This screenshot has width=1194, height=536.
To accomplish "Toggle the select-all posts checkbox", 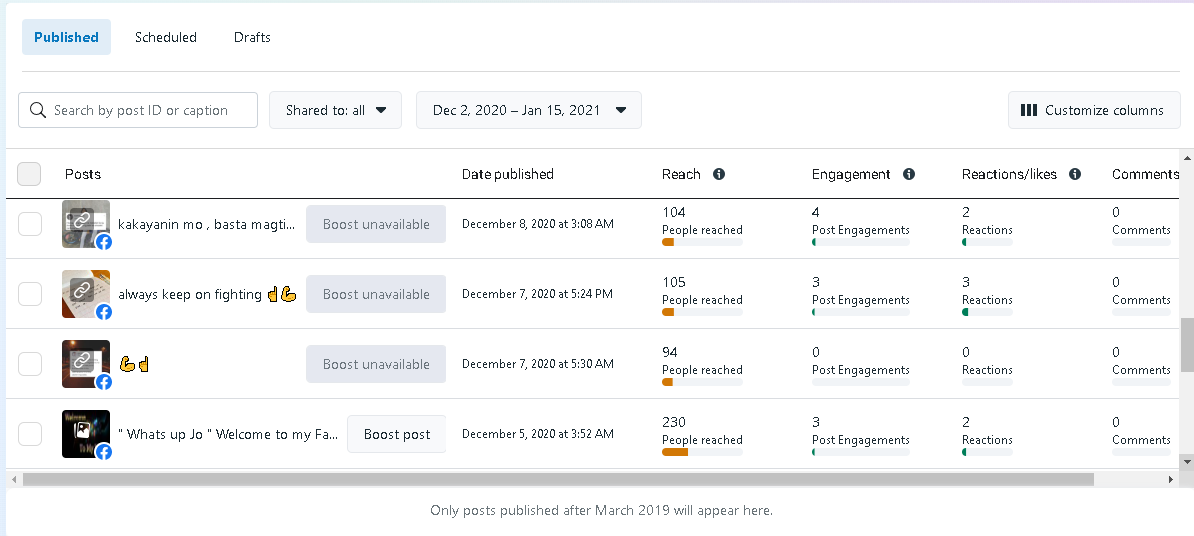I will pos(30,174).
